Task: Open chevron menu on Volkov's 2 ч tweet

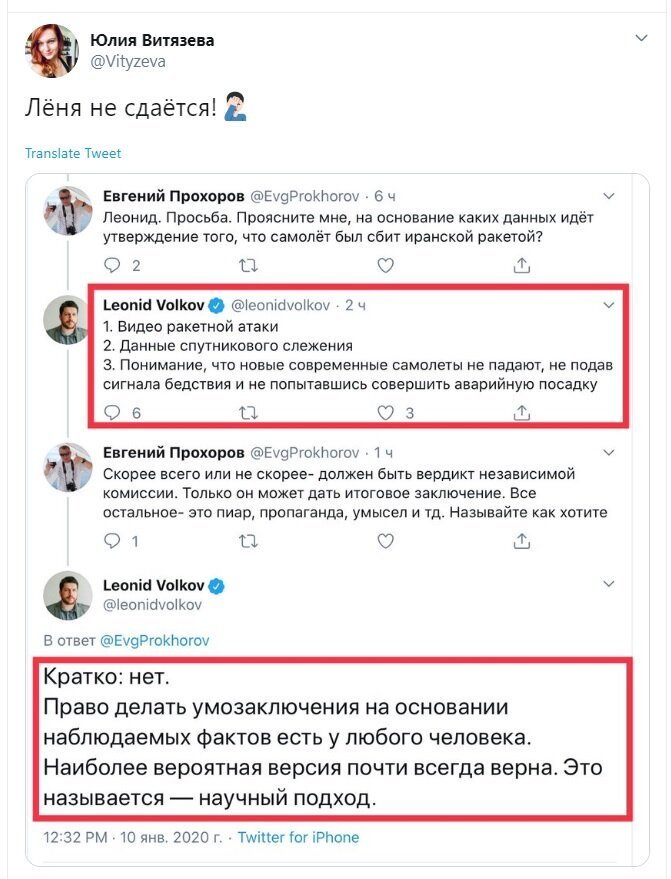Action: [609, 306]
